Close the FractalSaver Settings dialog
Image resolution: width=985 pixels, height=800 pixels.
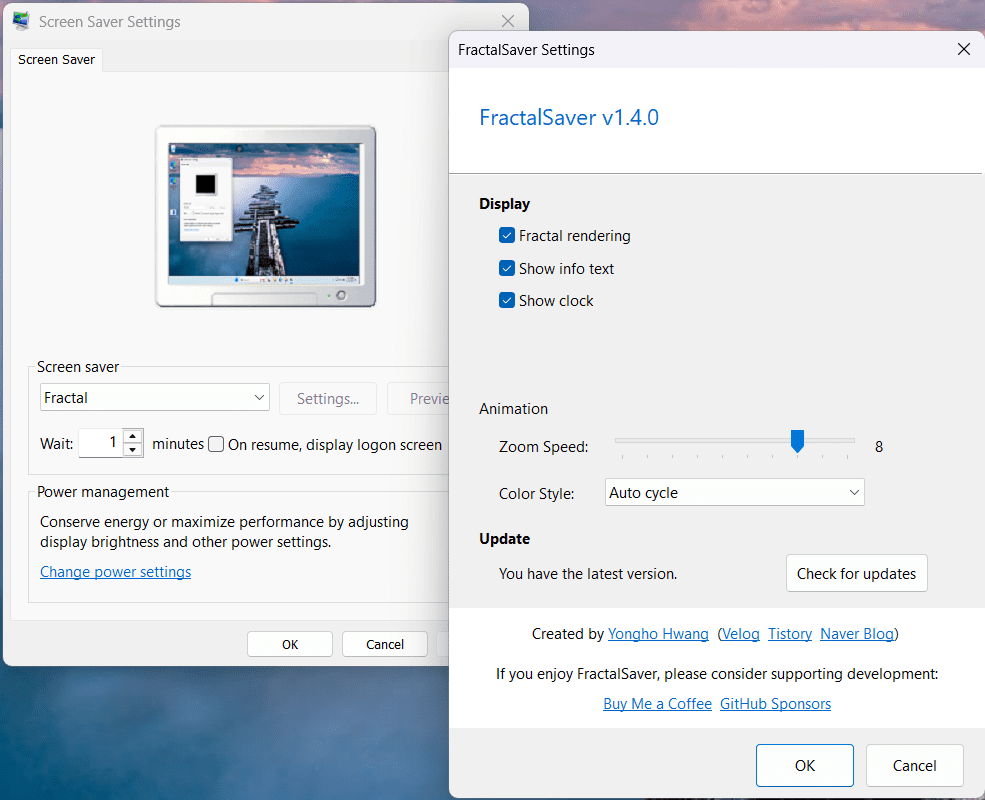click(x=964, y=49)
